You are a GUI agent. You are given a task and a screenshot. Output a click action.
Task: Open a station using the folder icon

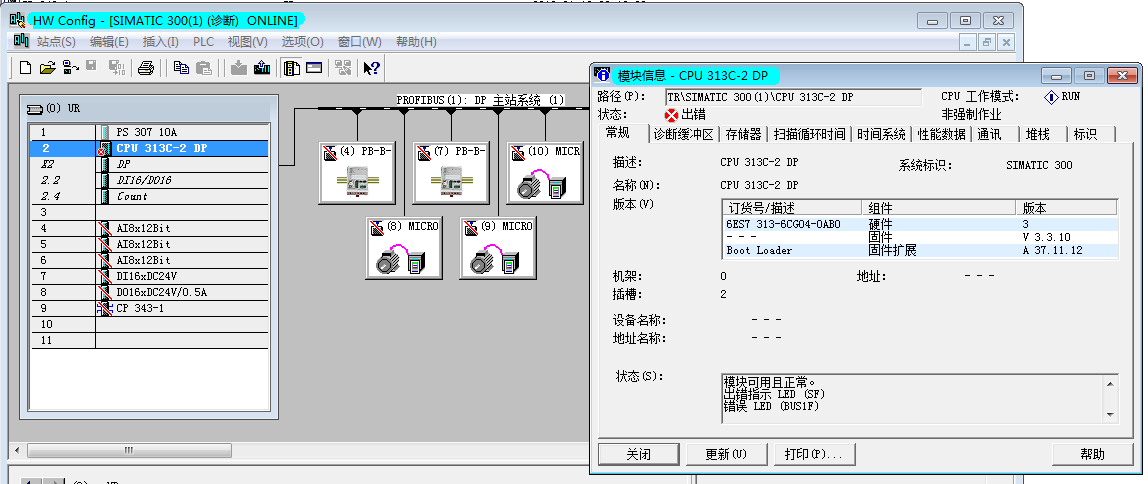tap(48, 68)
